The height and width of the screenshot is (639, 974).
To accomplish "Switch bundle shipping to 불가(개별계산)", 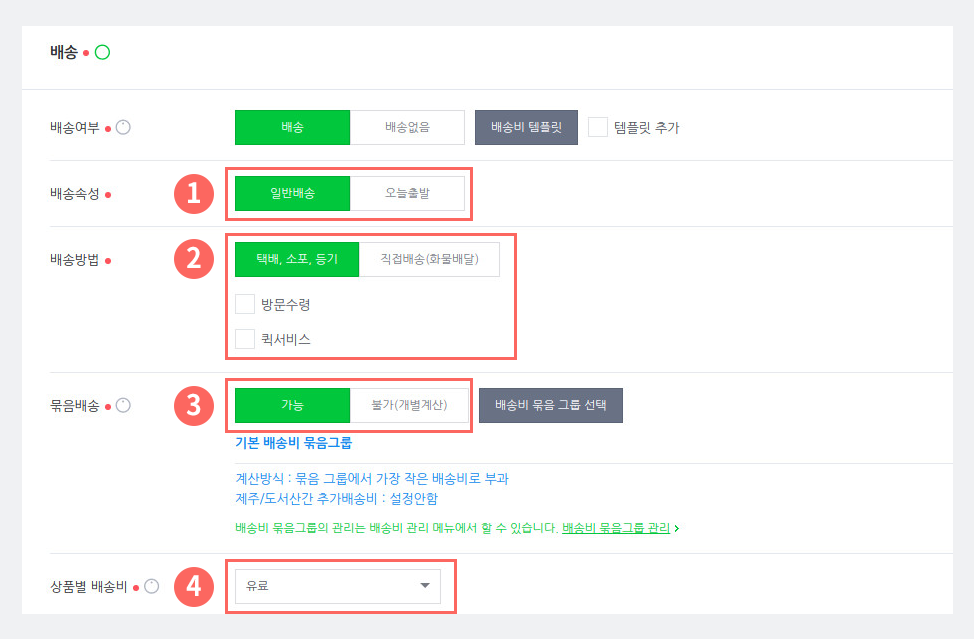I will pos(409,405).
